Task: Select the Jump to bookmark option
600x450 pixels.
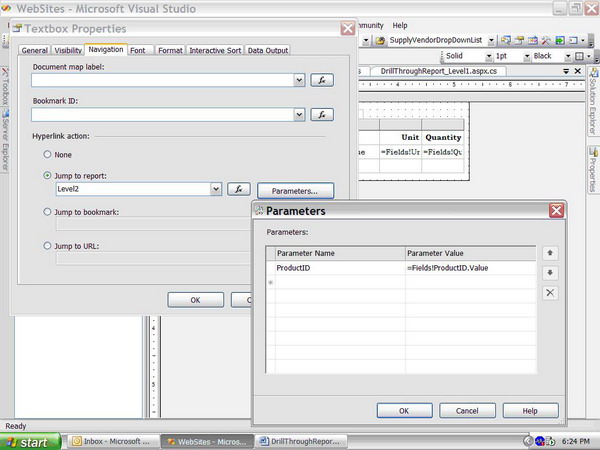Action: pos(47,211)
